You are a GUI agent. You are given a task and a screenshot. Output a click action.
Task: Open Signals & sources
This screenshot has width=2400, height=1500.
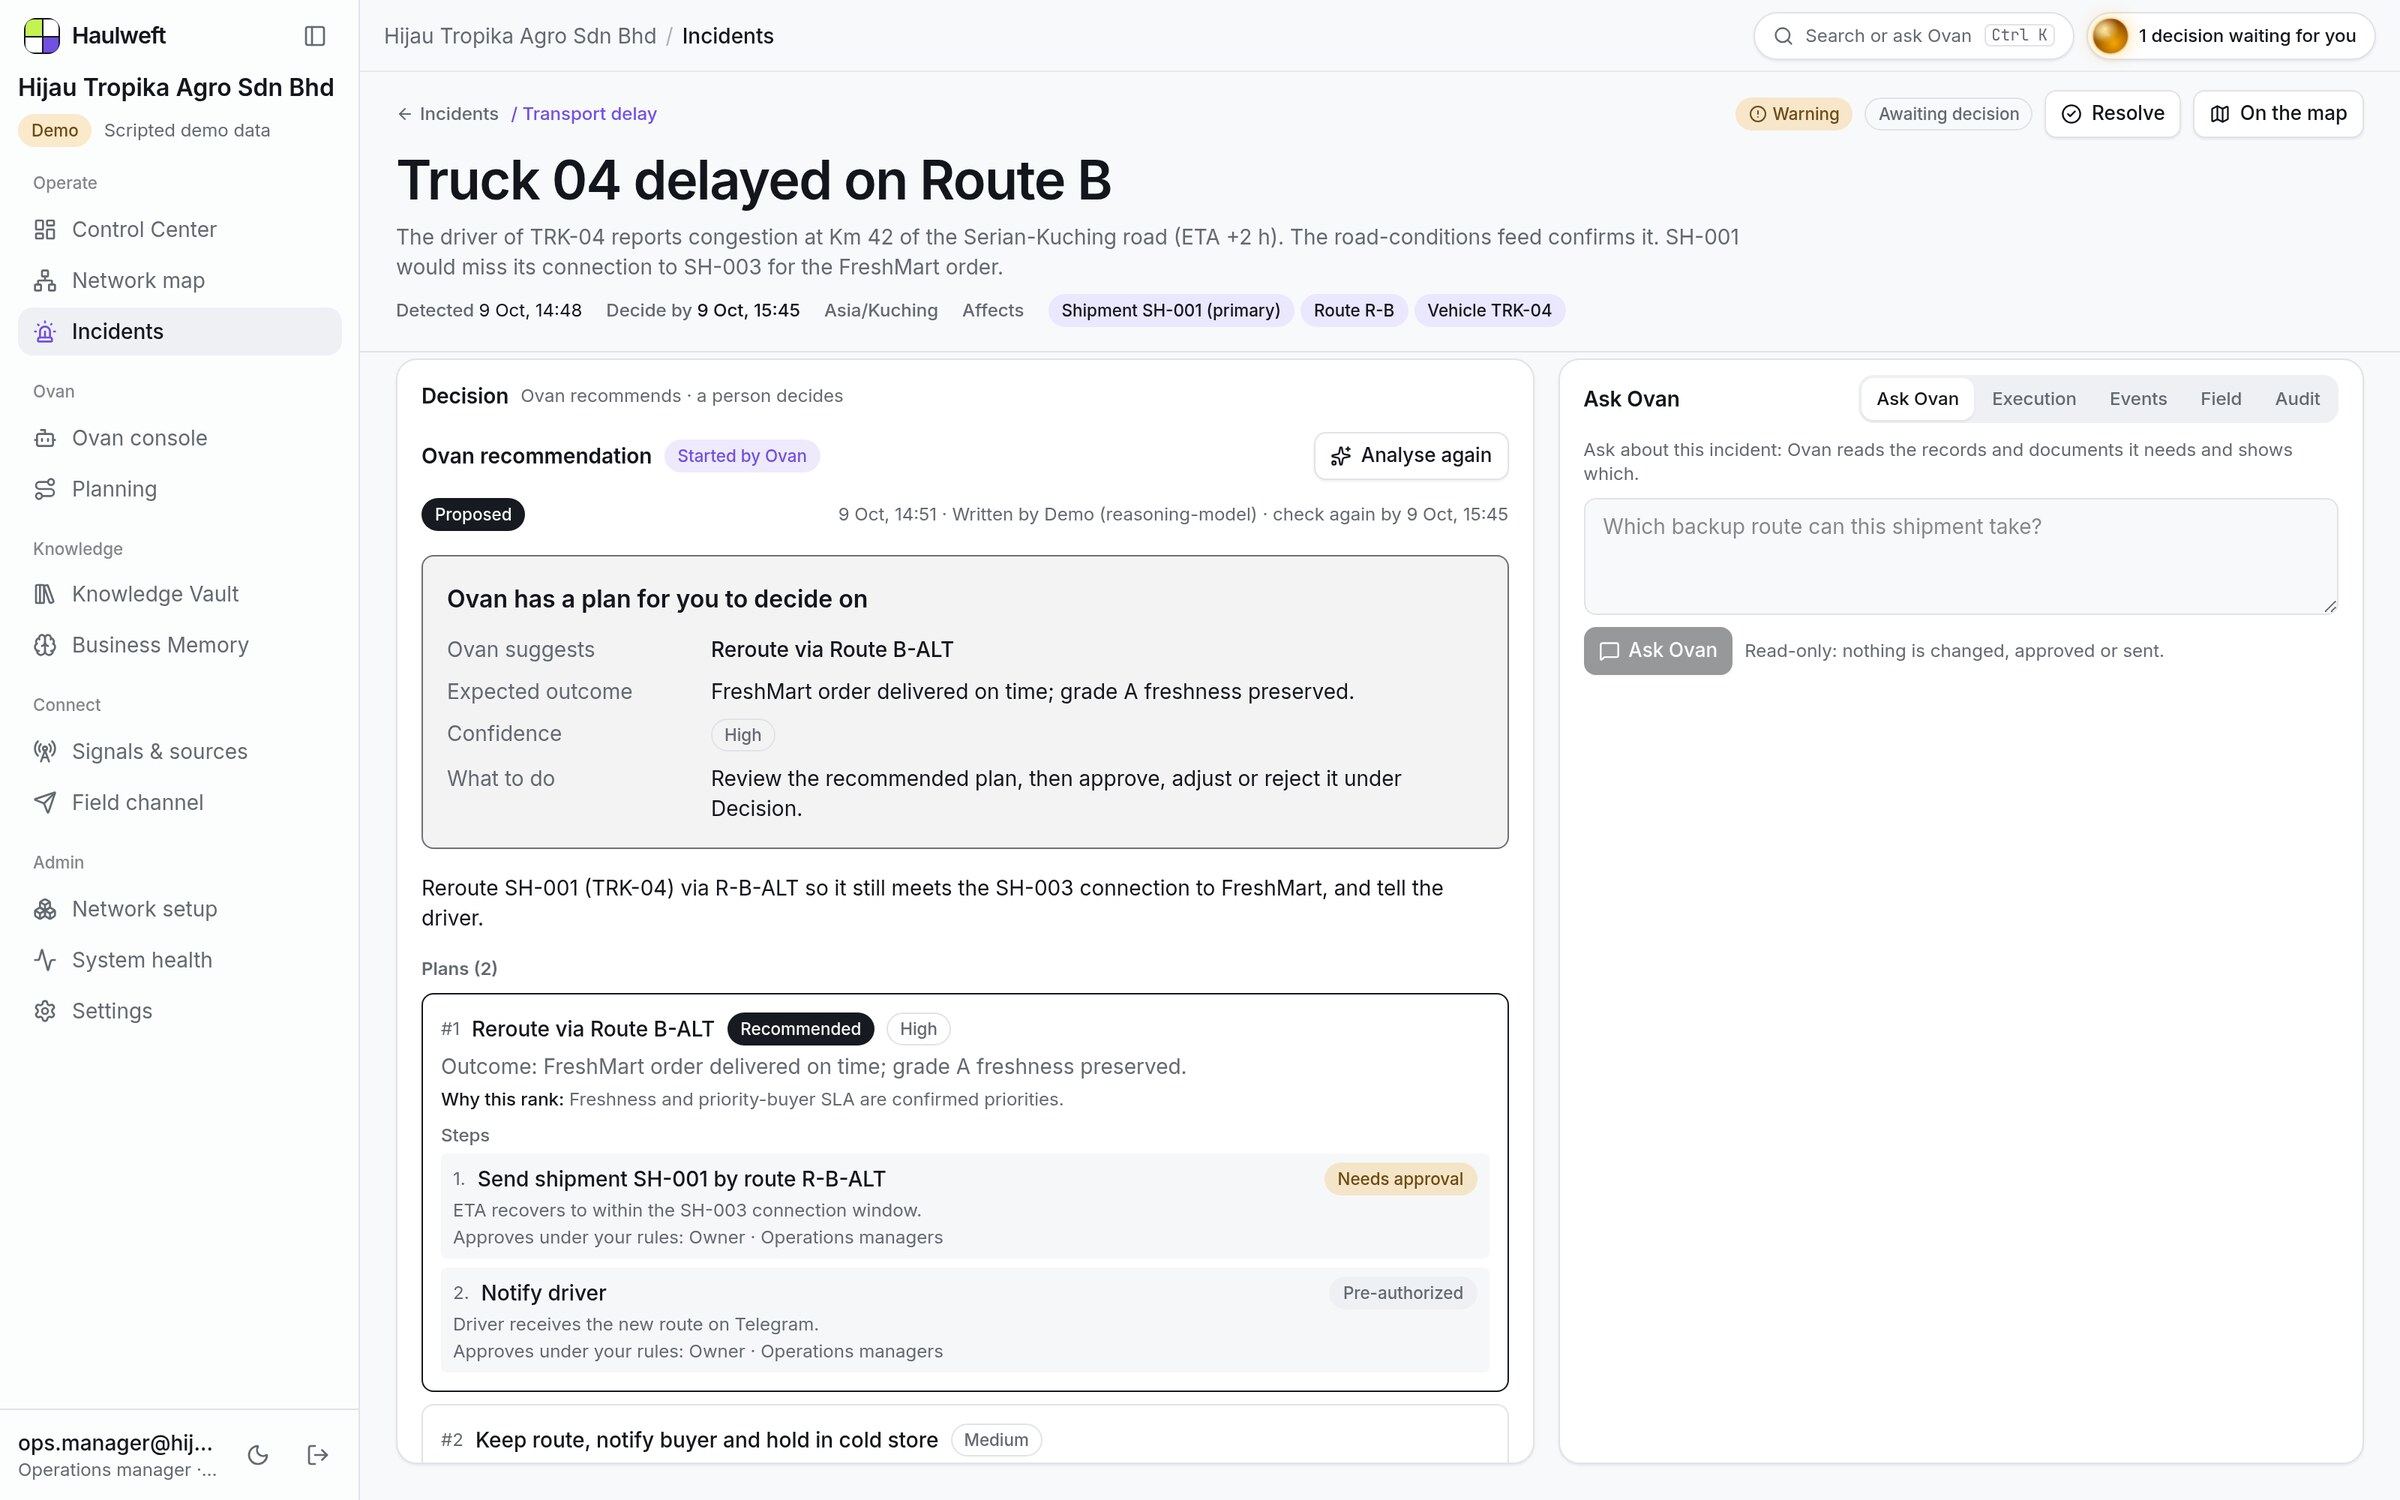coord(180,751)
